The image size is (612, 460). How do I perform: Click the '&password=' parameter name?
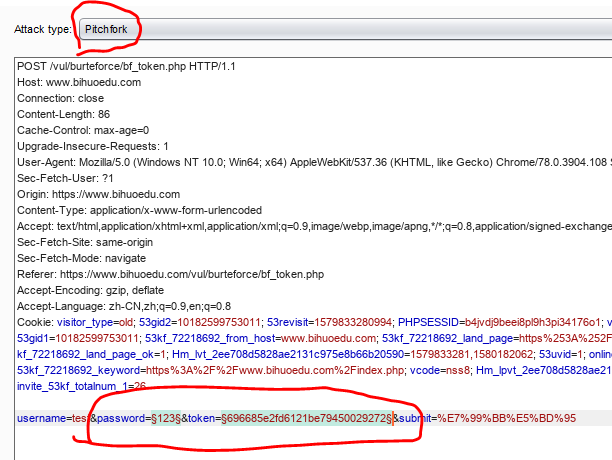(x=121, y=418)
